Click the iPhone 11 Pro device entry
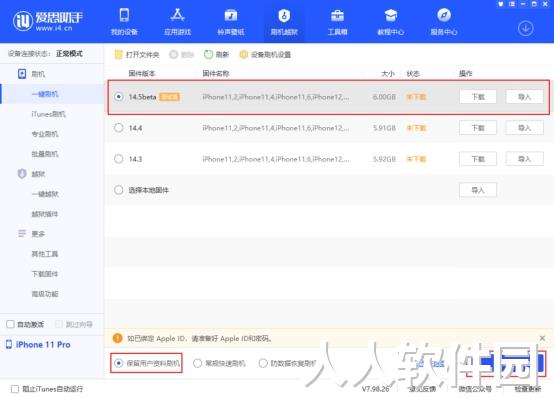This screenshot has width=554, height=398. point(38,345)
